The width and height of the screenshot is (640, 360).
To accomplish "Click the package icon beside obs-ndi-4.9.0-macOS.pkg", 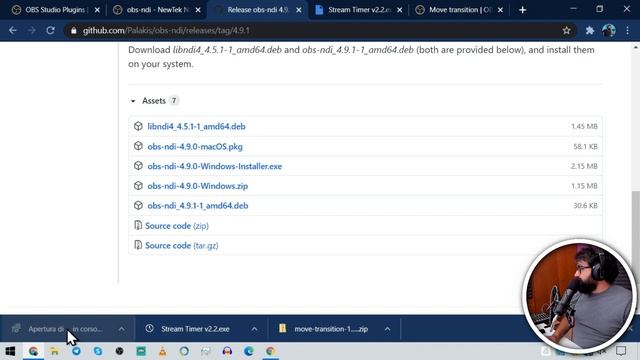I will (138, 146).
